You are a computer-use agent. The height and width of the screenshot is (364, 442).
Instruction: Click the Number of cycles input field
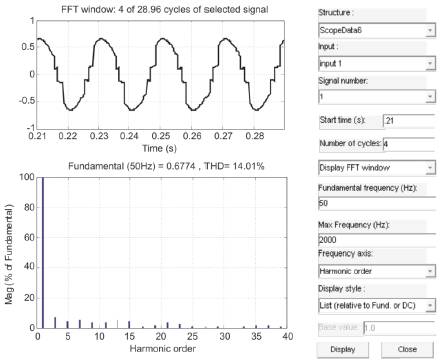click(409, 144)
